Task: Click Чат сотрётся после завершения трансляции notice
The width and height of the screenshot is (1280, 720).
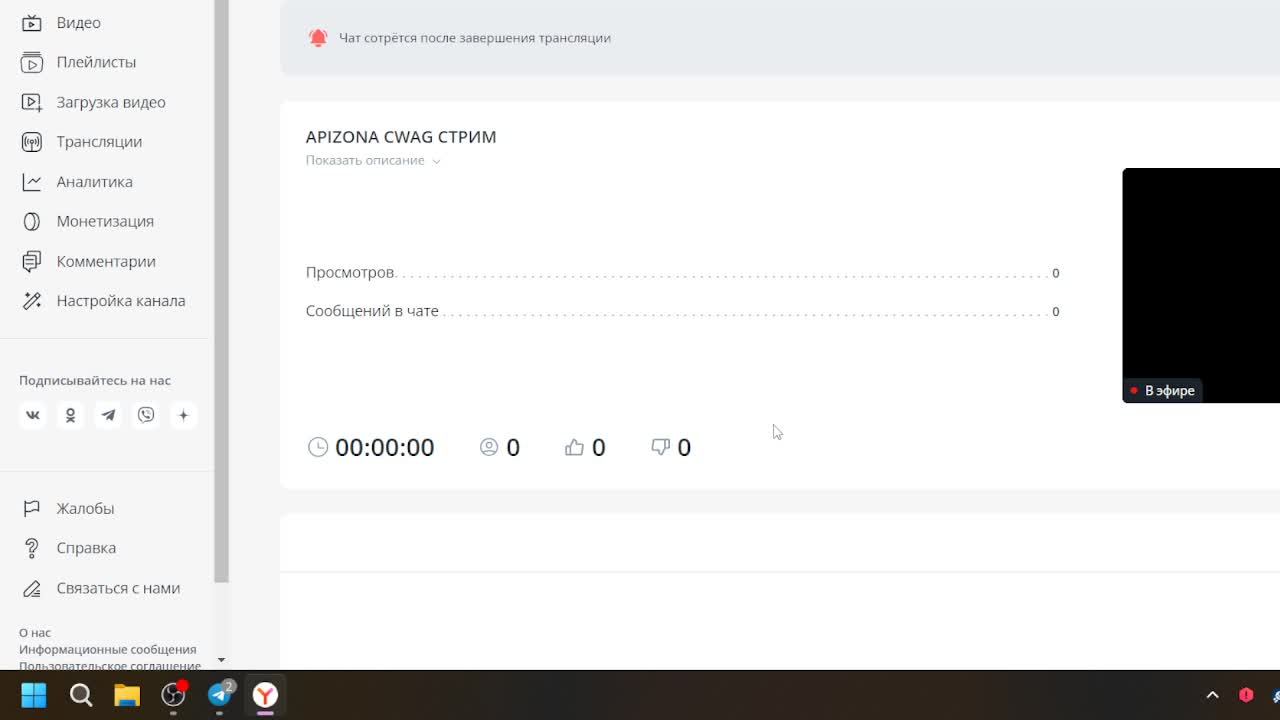Action: (x=475, y=38)
